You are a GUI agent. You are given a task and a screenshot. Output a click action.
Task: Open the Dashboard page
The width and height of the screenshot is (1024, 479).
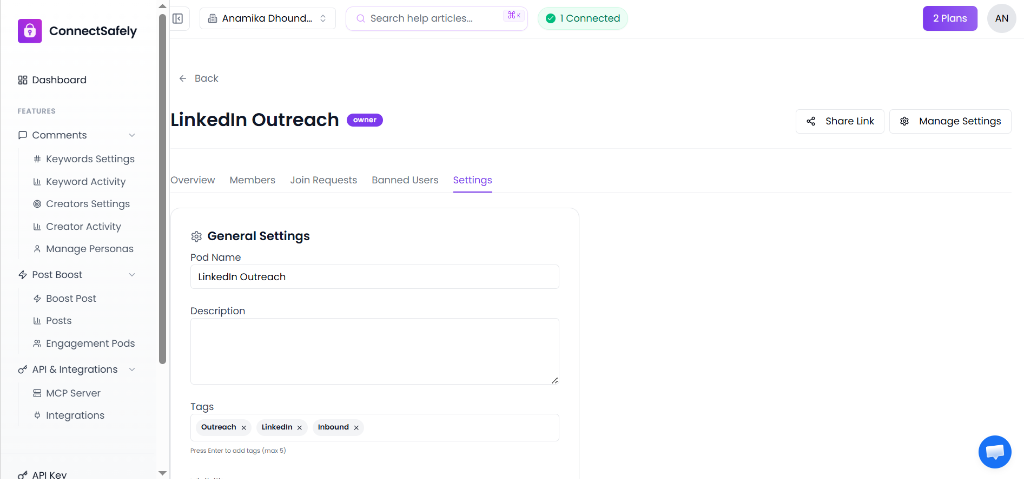point(52,80)
